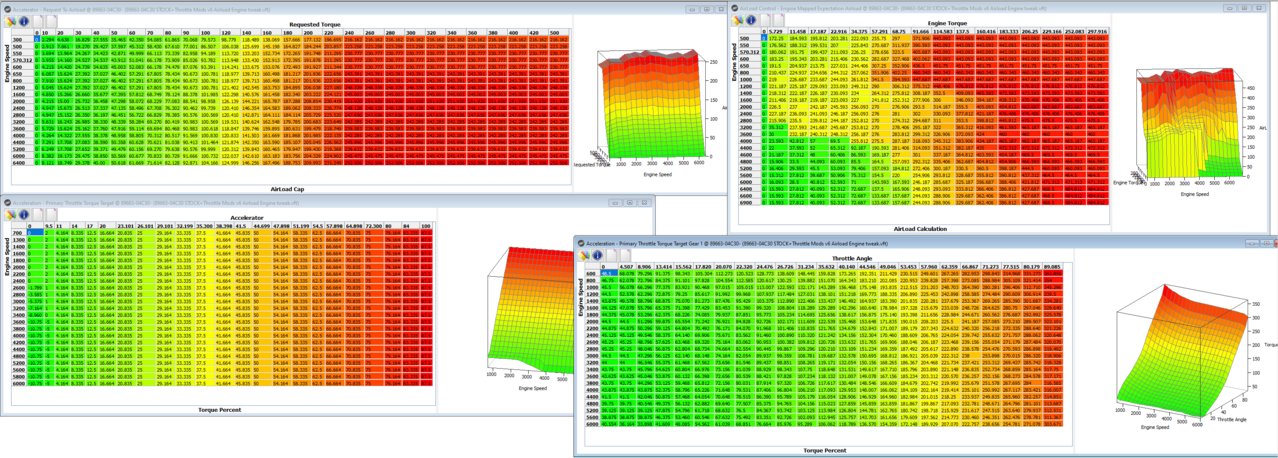Image resolution: width=1278 pixels, height=458 pixels.
Task: Click first blank page icon in Accelerator table window
Action: (38, 214)
